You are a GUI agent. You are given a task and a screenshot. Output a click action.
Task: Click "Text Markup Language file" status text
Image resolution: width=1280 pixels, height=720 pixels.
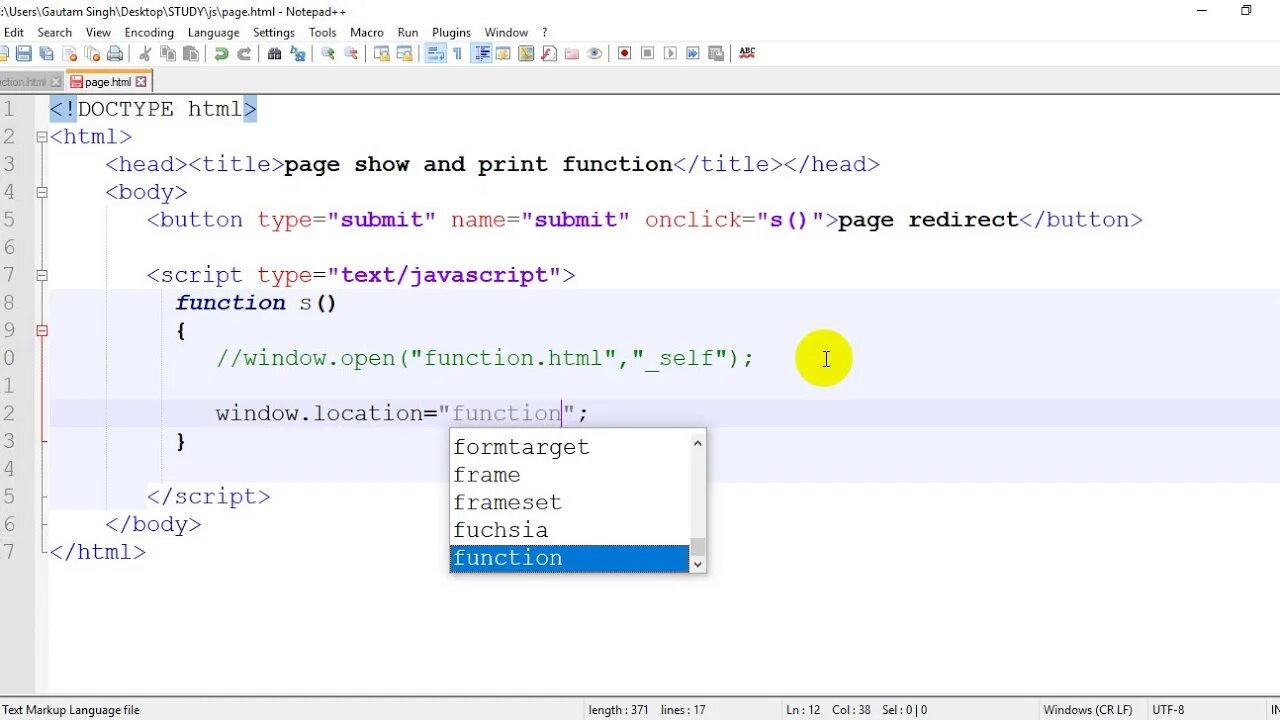point(71,710)
